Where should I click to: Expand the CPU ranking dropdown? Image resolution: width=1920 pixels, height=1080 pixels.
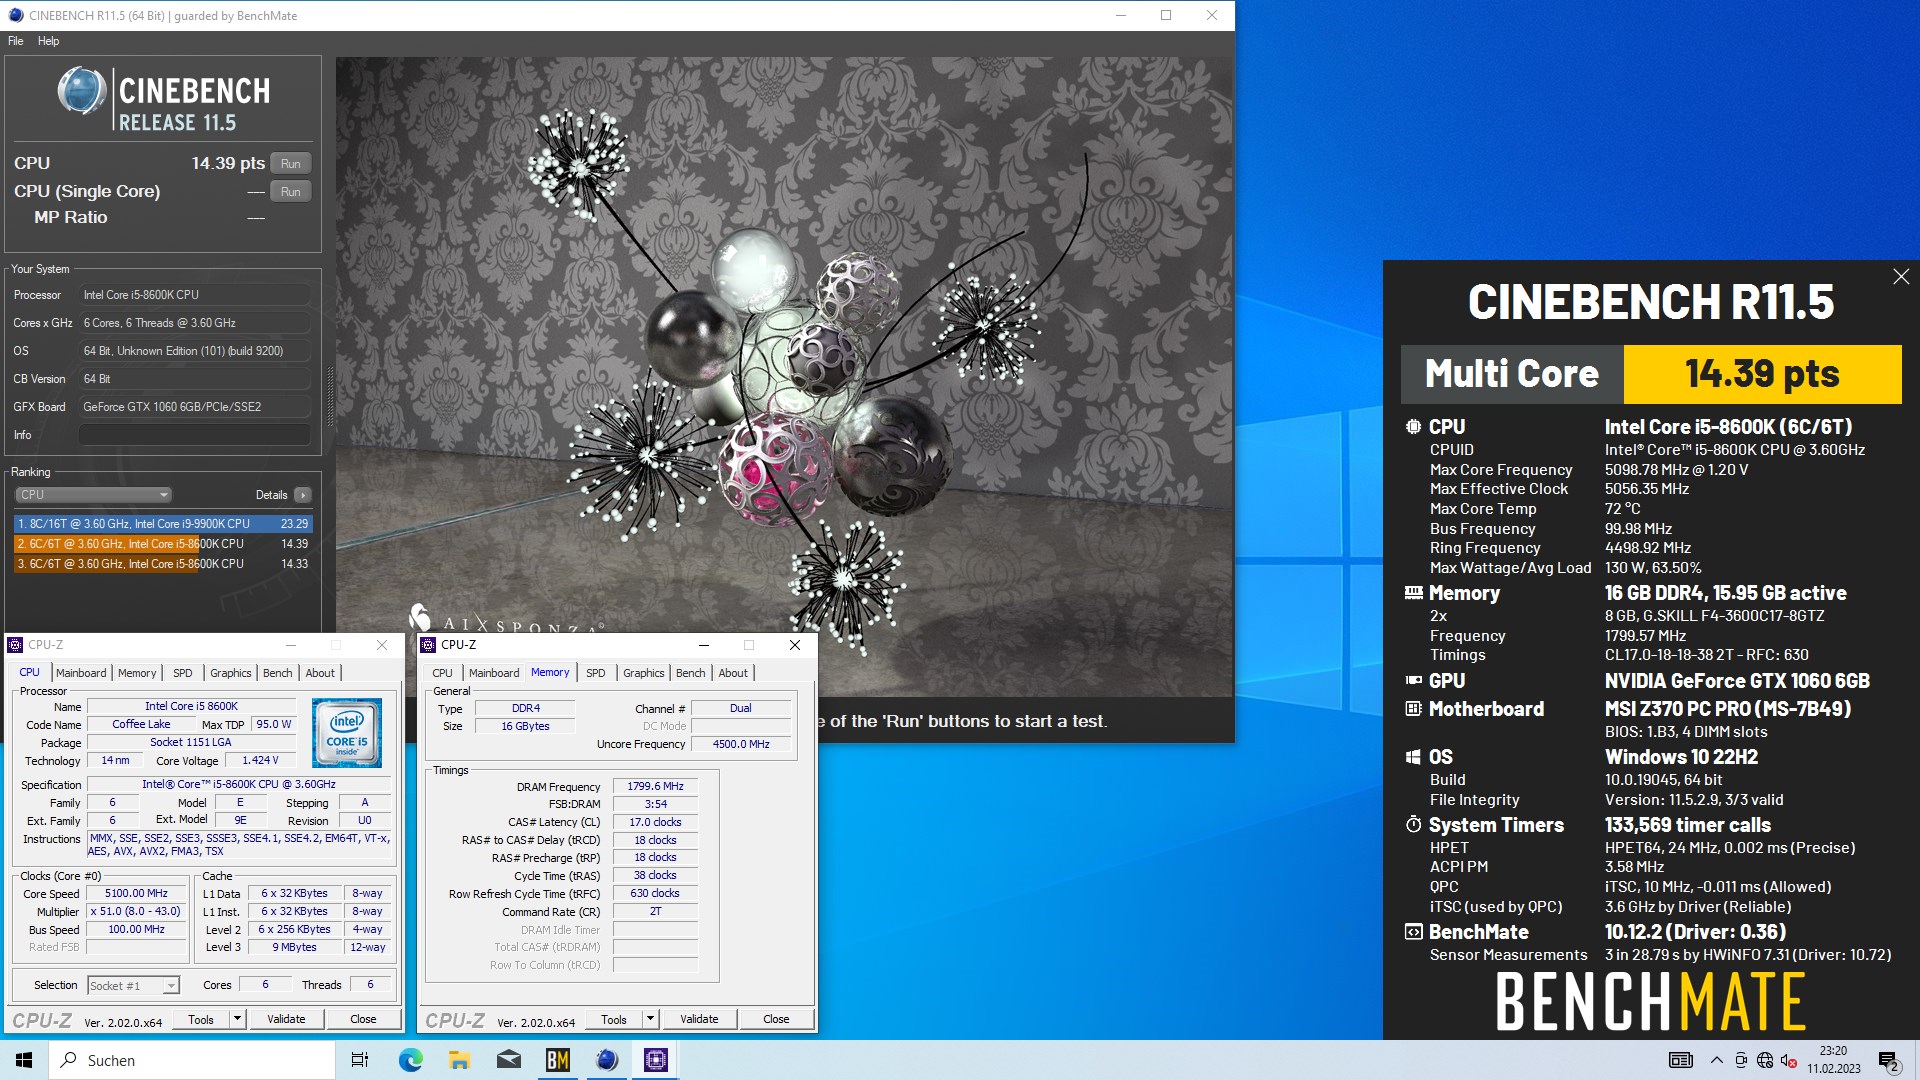[x=94, y=495]
